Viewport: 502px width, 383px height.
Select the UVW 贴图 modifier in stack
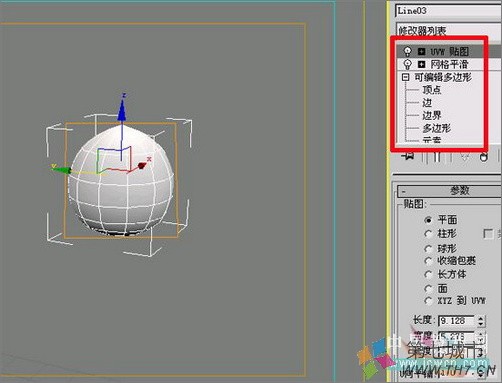(450, 52)
